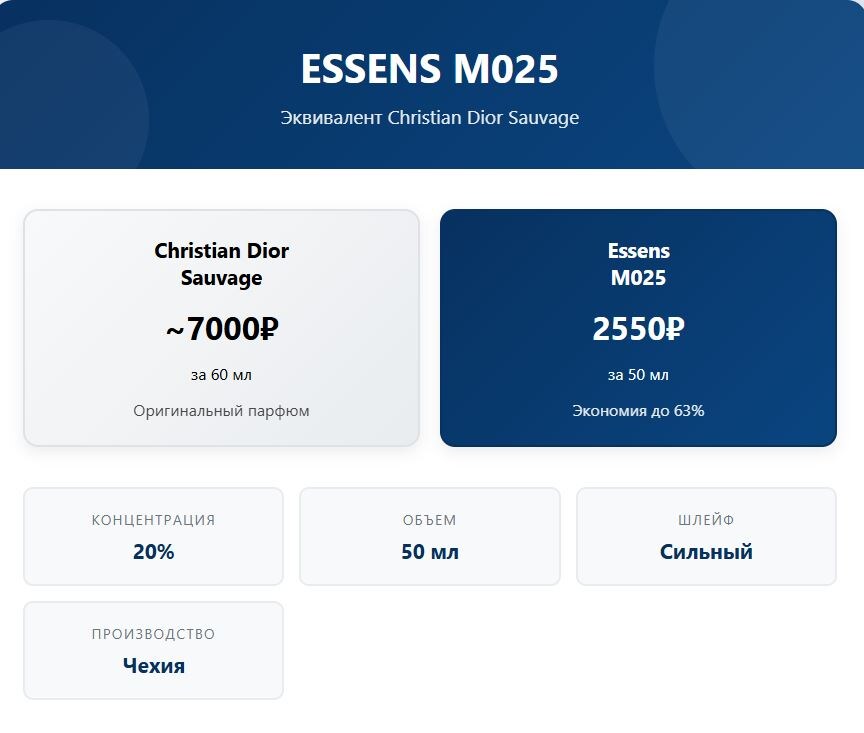Open the Christian Dior Sauvage price card
864x733 pixels.
coord(222,328)
